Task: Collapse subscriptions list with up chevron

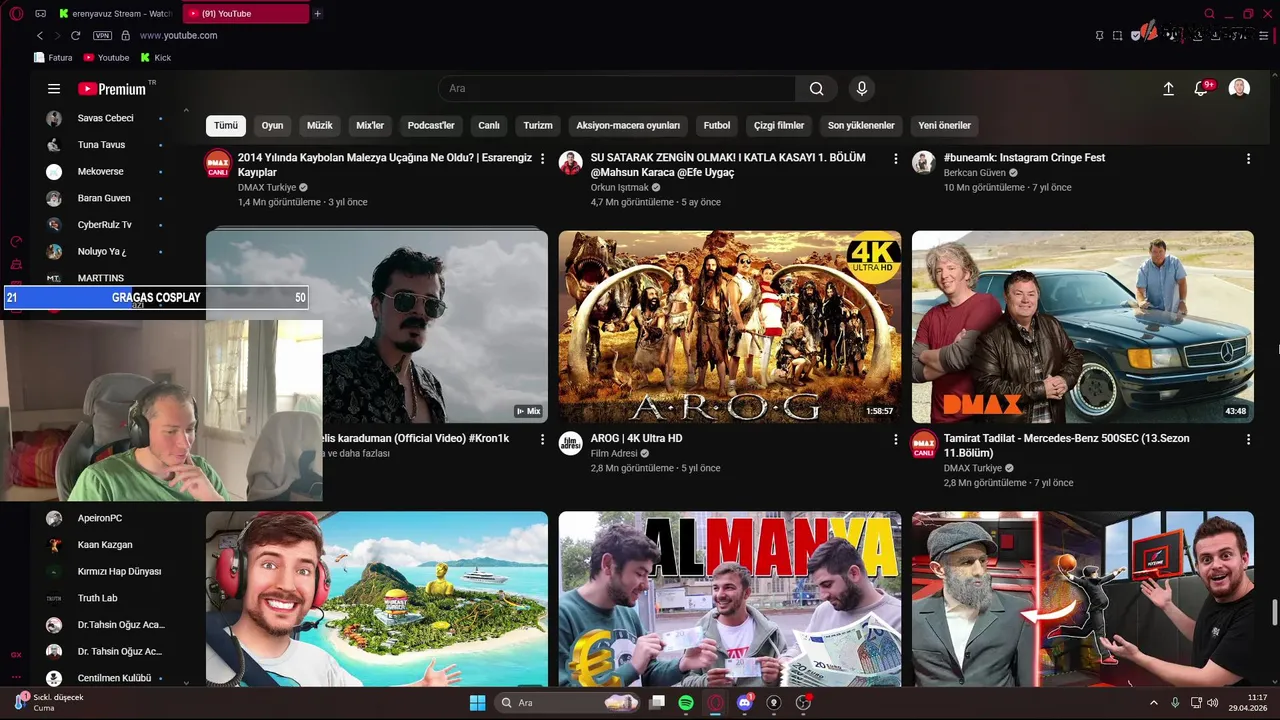Action: click(186, 110)
